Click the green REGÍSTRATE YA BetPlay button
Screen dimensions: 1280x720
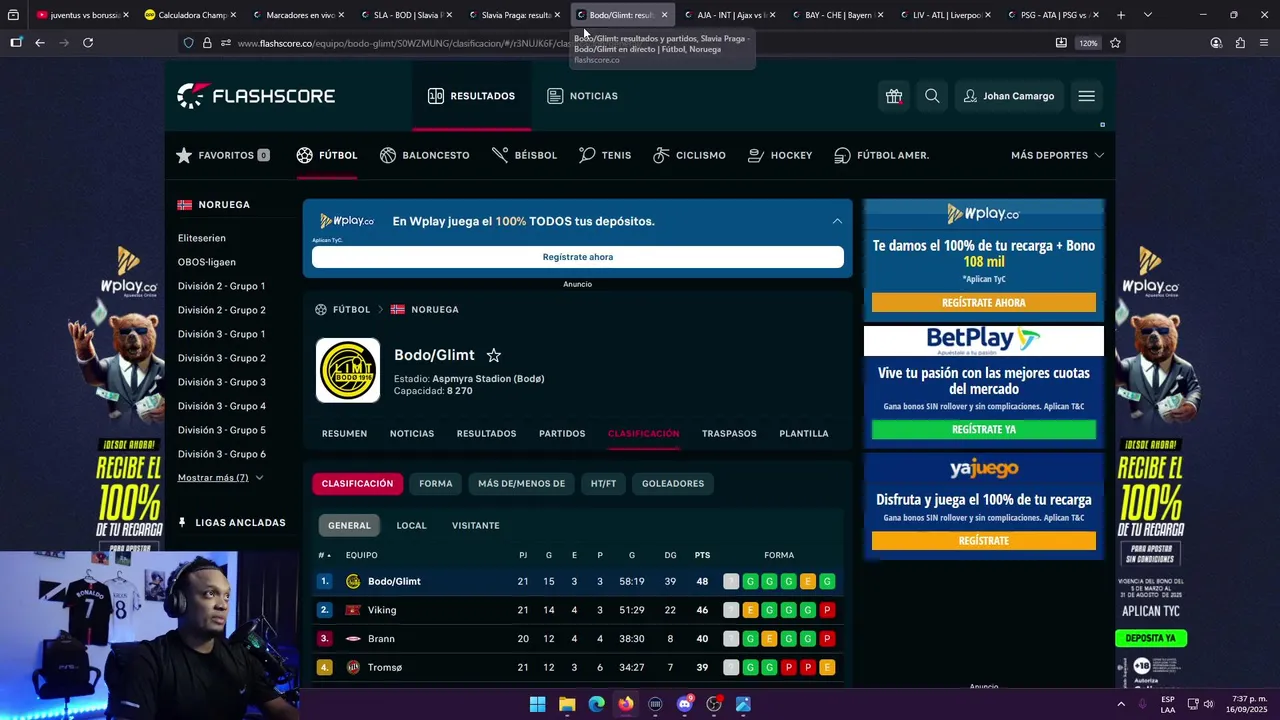[x=984, y=430]
